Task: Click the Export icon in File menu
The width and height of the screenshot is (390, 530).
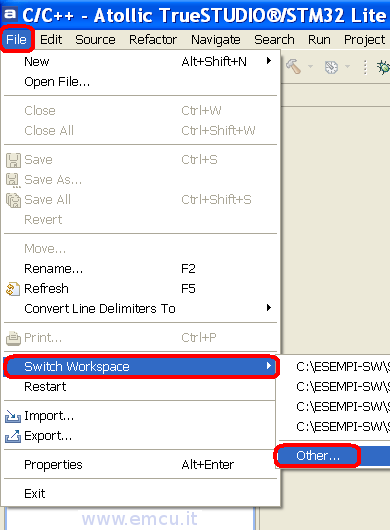Action: 13,436
